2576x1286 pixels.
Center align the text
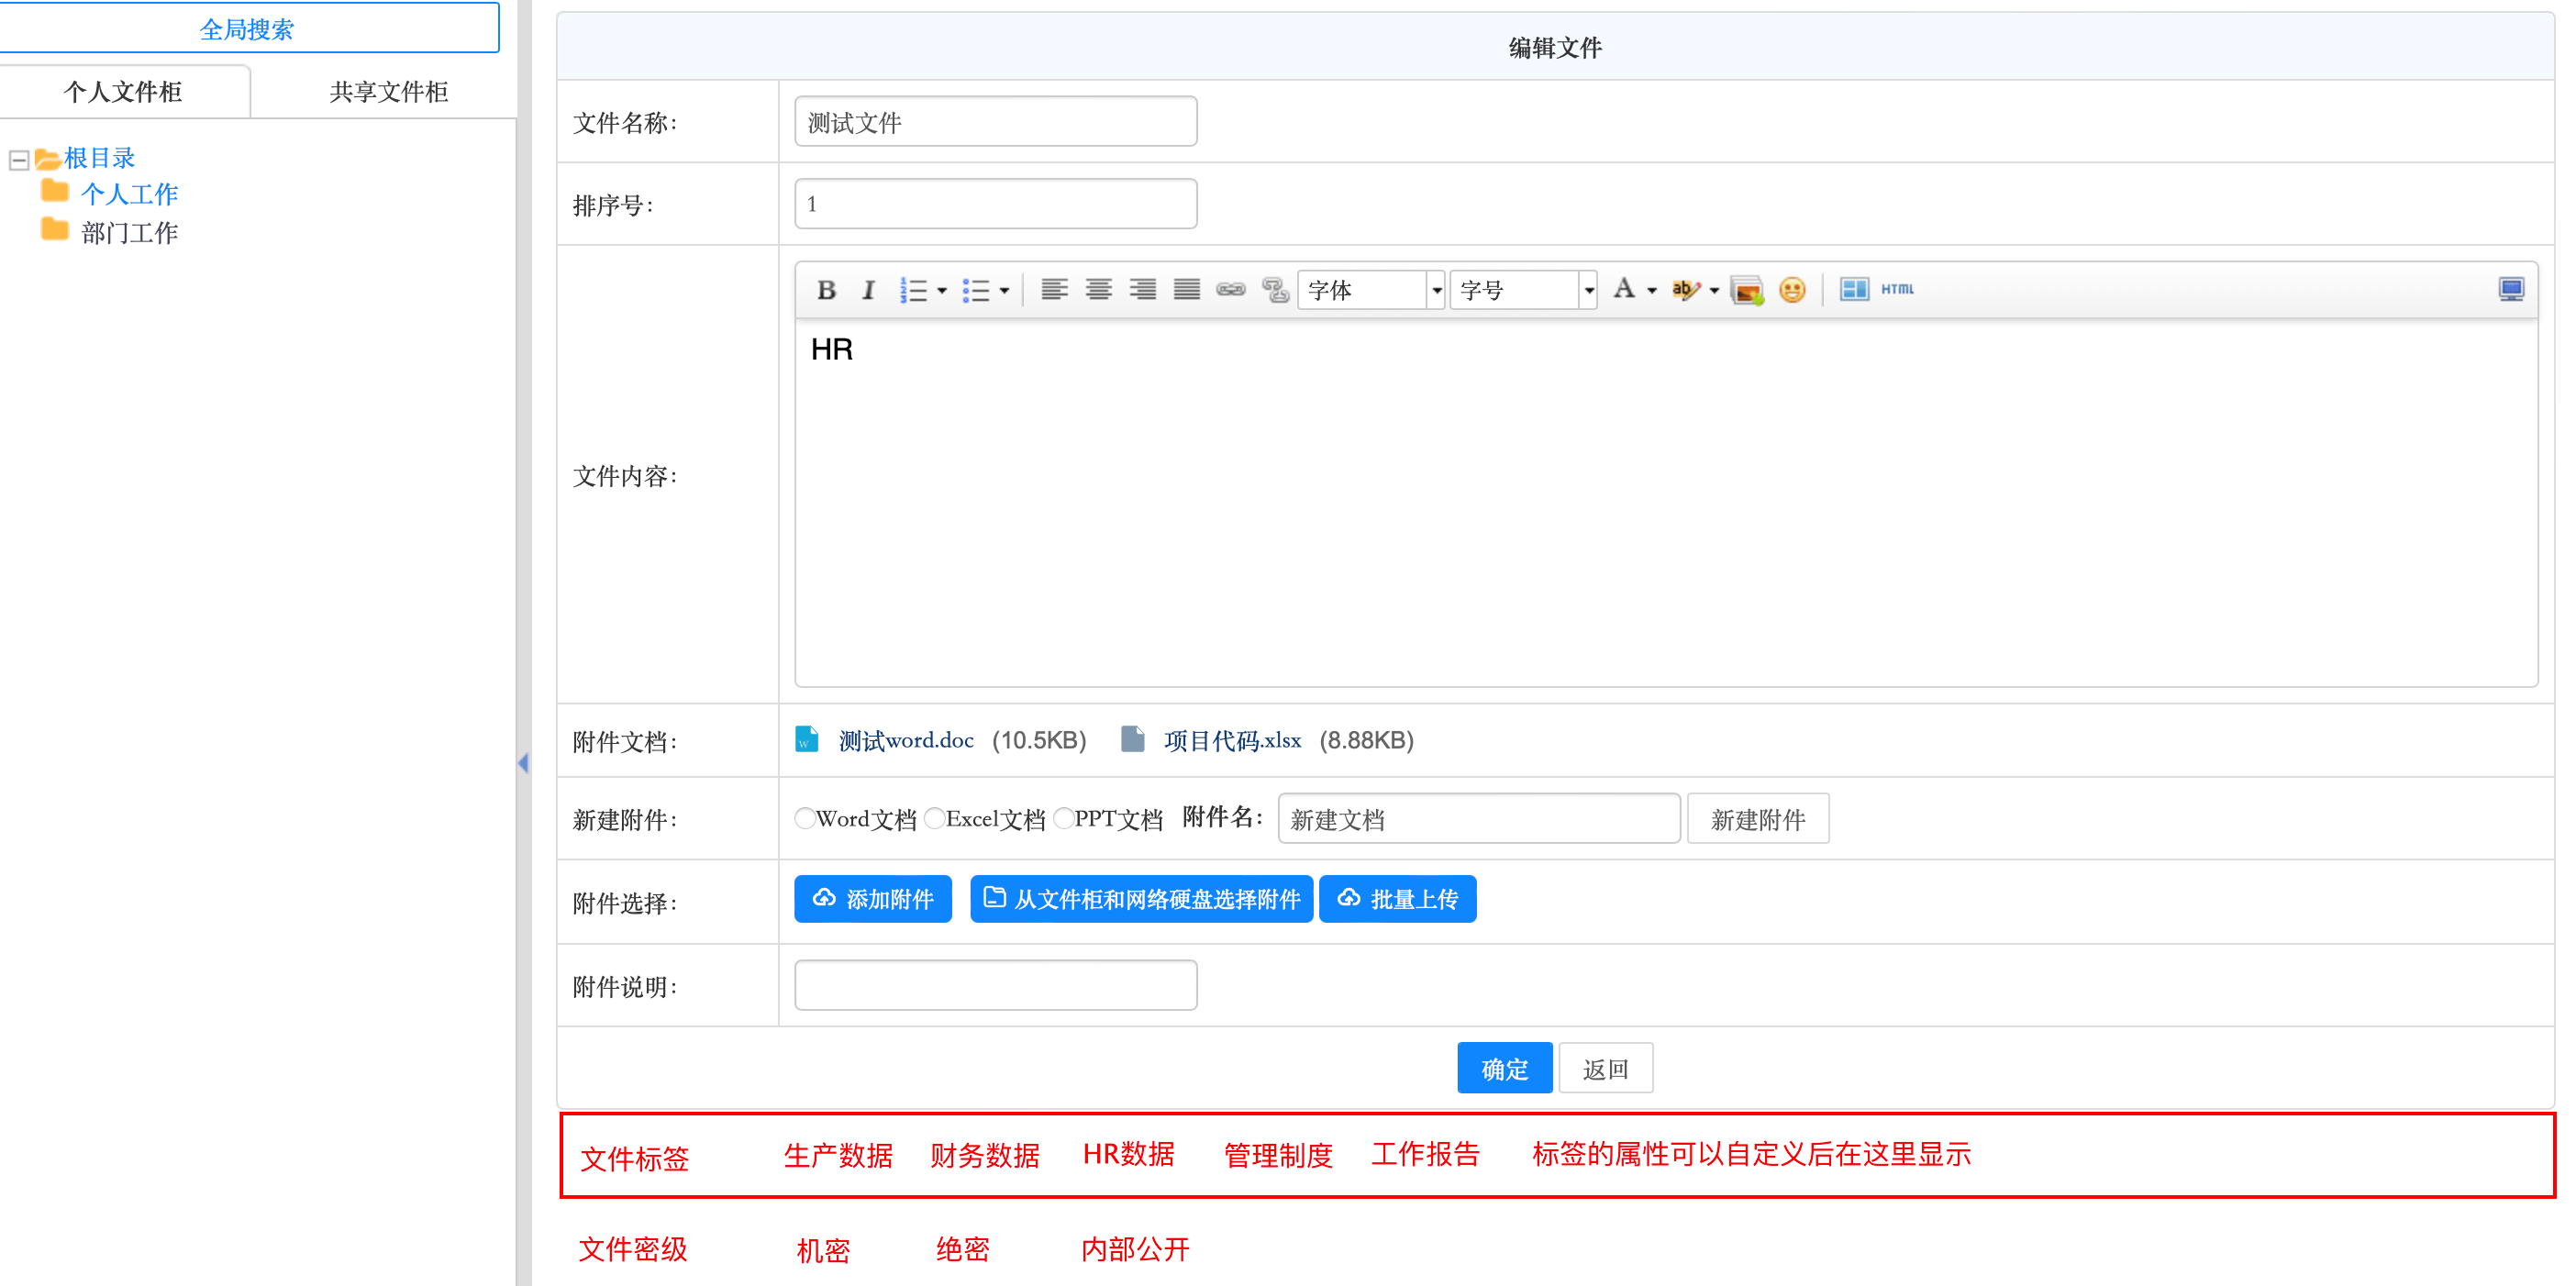coord(1099,290)
